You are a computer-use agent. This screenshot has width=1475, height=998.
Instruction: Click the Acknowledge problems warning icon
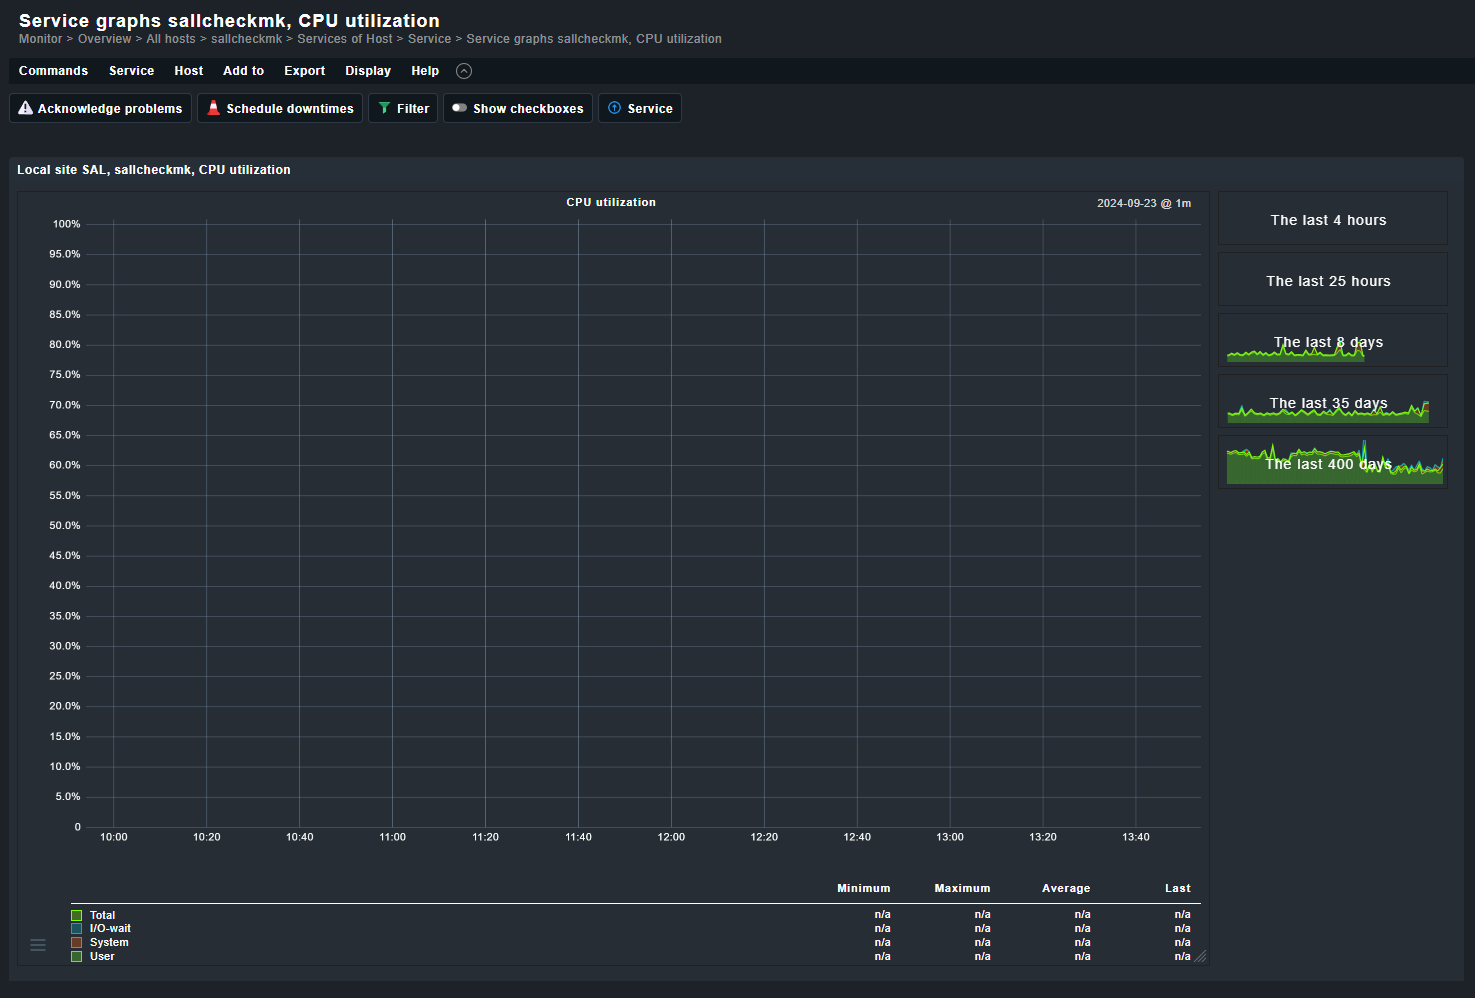point(25,107)
